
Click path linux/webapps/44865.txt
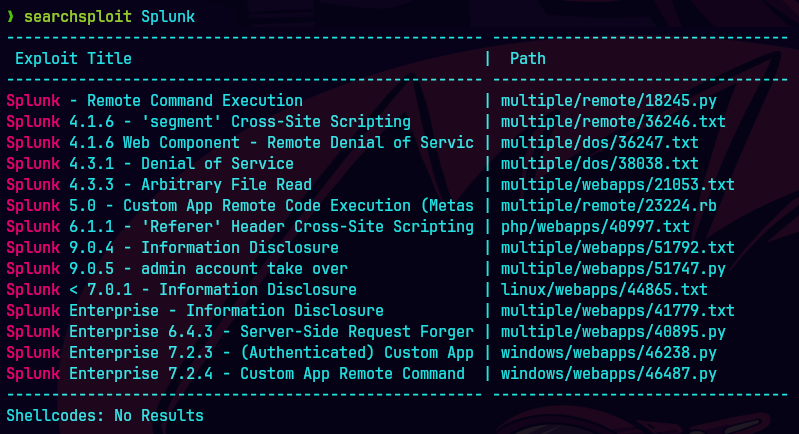(604, 289)
